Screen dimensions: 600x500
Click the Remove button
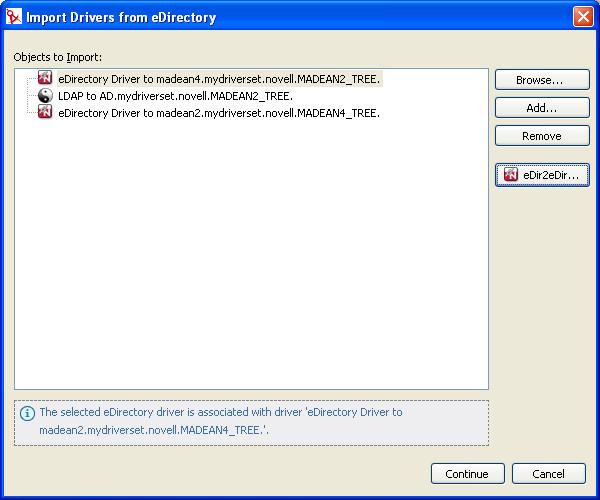click(542, 135)
